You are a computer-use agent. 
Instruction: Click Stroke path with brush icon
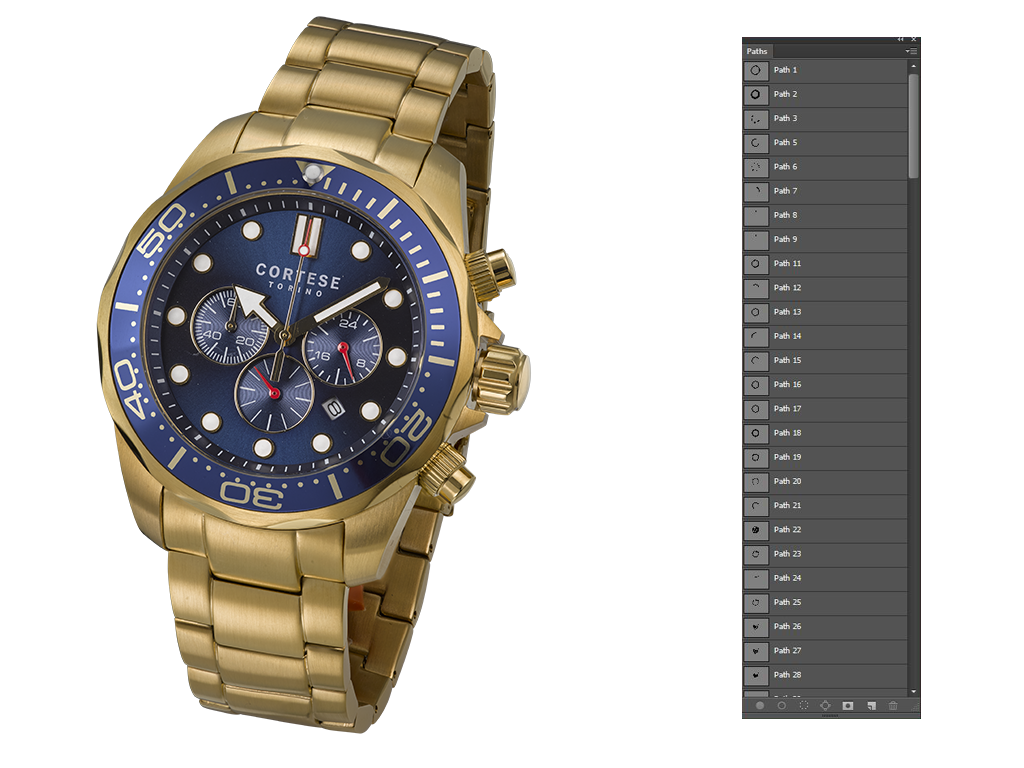coord(782,705)
